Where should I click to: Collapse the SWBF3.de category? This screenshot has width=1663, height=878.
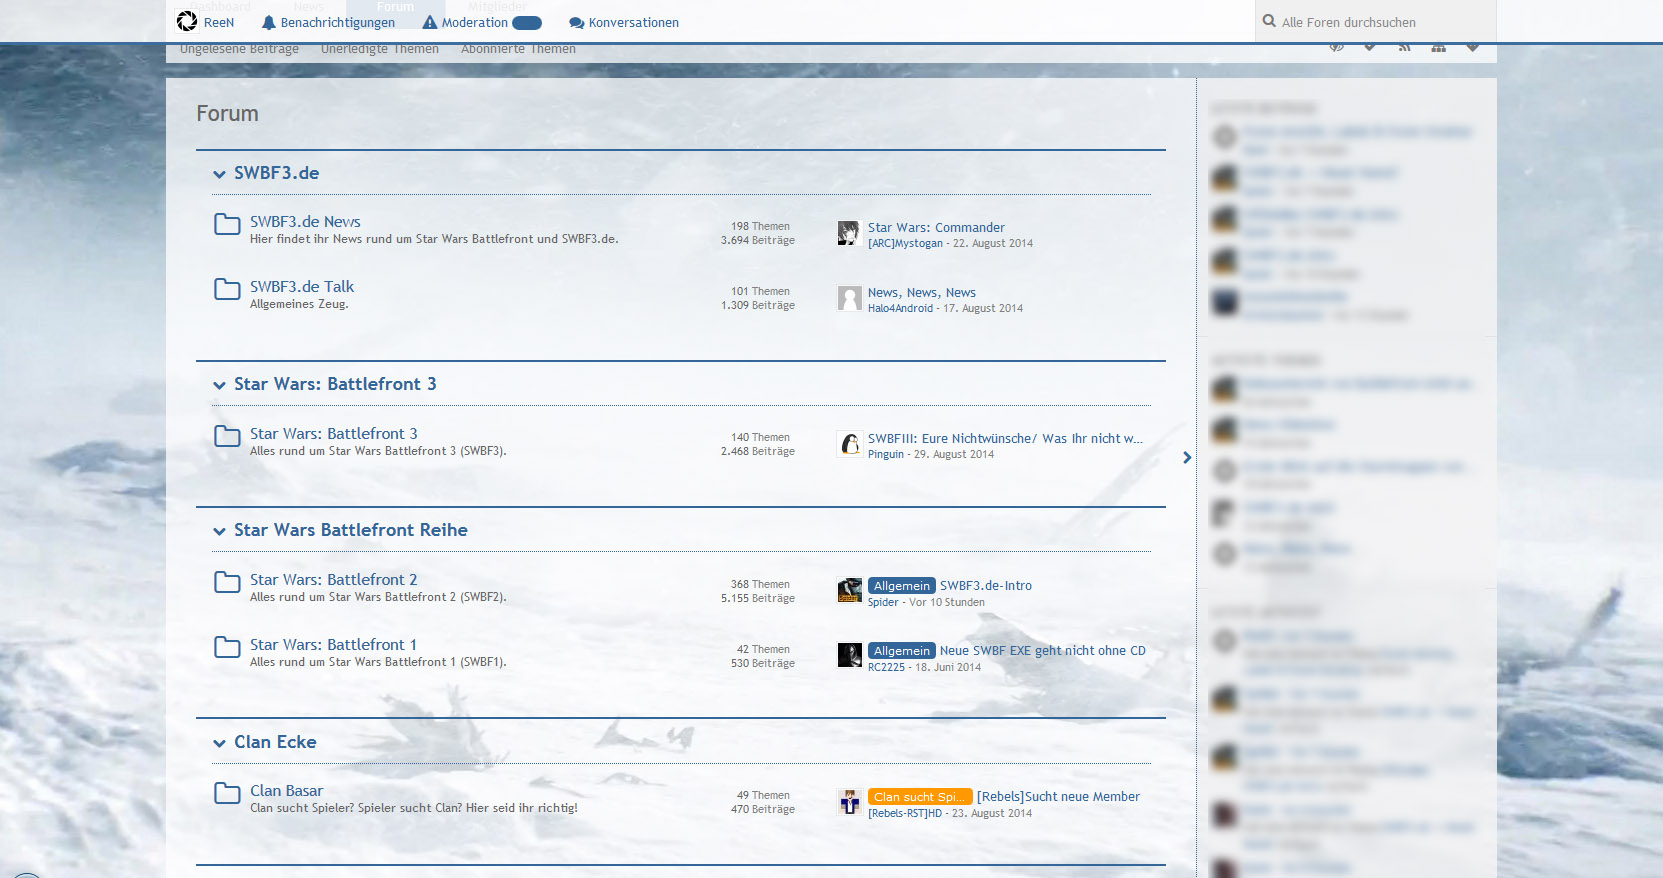219,174
